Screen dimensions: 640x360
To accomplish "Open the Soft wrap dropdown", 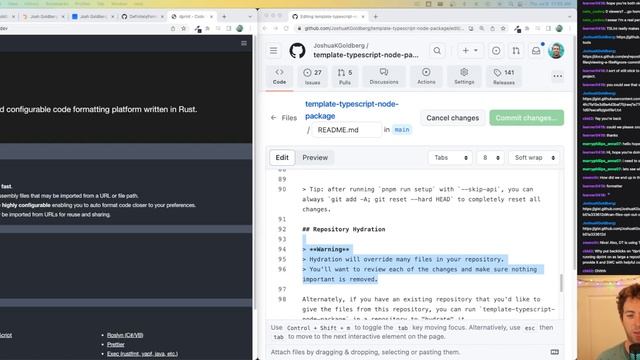I will click(x=534, y=158).
